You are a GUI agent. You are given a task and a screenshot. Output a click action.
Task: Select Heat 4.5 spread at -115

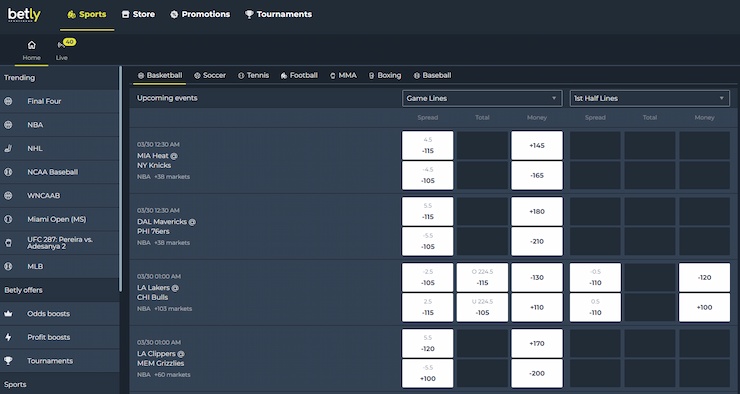[428, 145]
